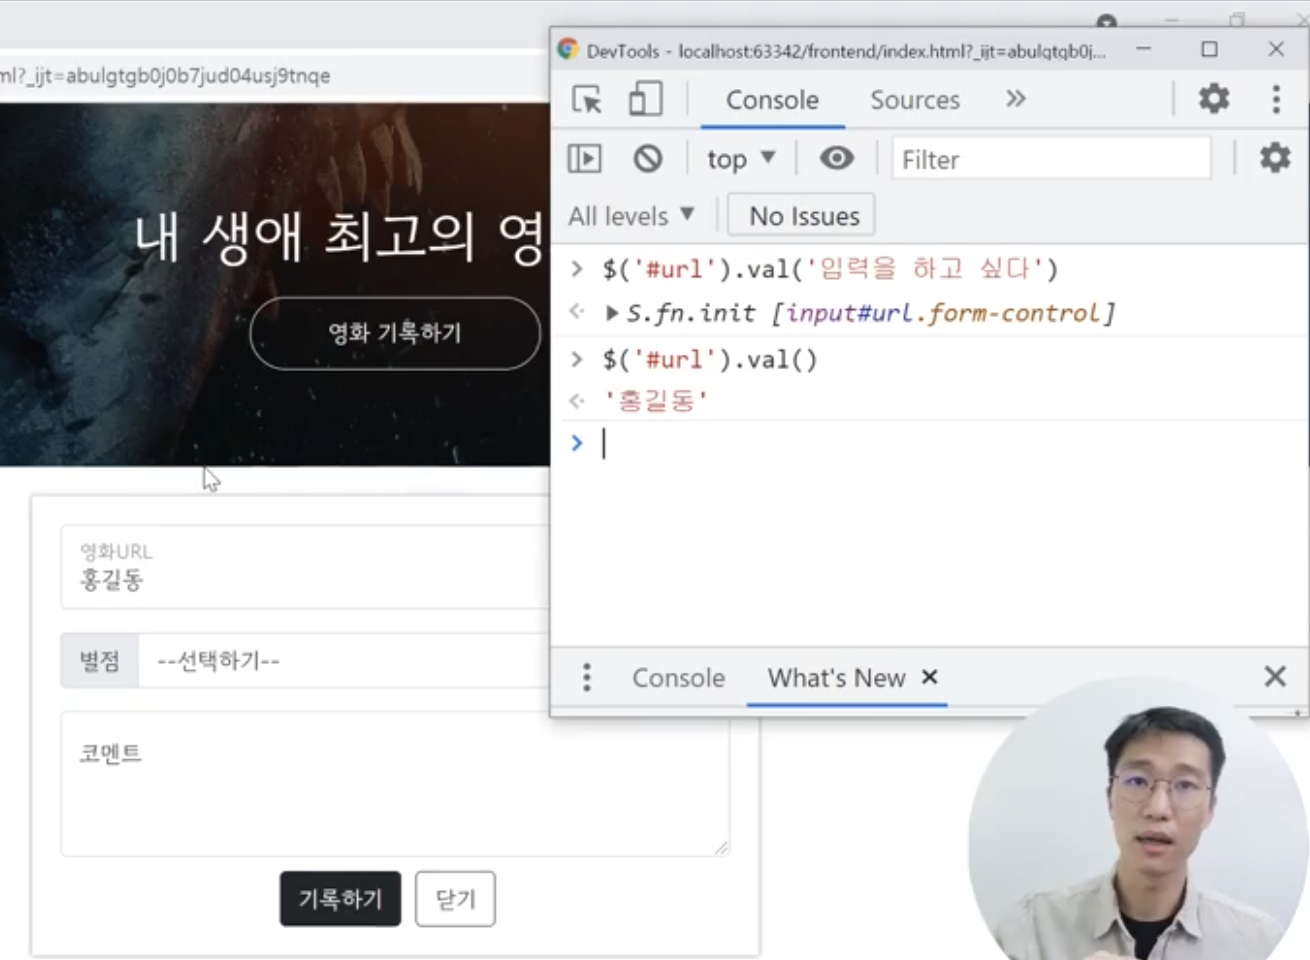The height and width of the screenshot is (960, 1310).
Task: Minimize the DevTools window
Action: pyautogui.click(x=1143, y=49)
